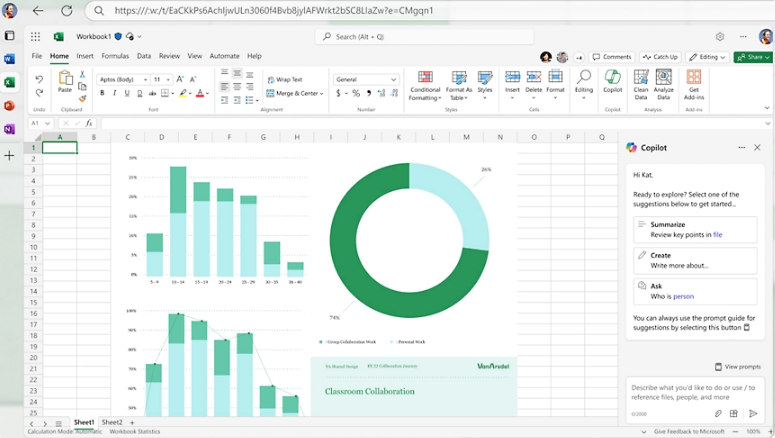Open Get Add-ins
Screen dimensions: 775x438
(694, 85)
